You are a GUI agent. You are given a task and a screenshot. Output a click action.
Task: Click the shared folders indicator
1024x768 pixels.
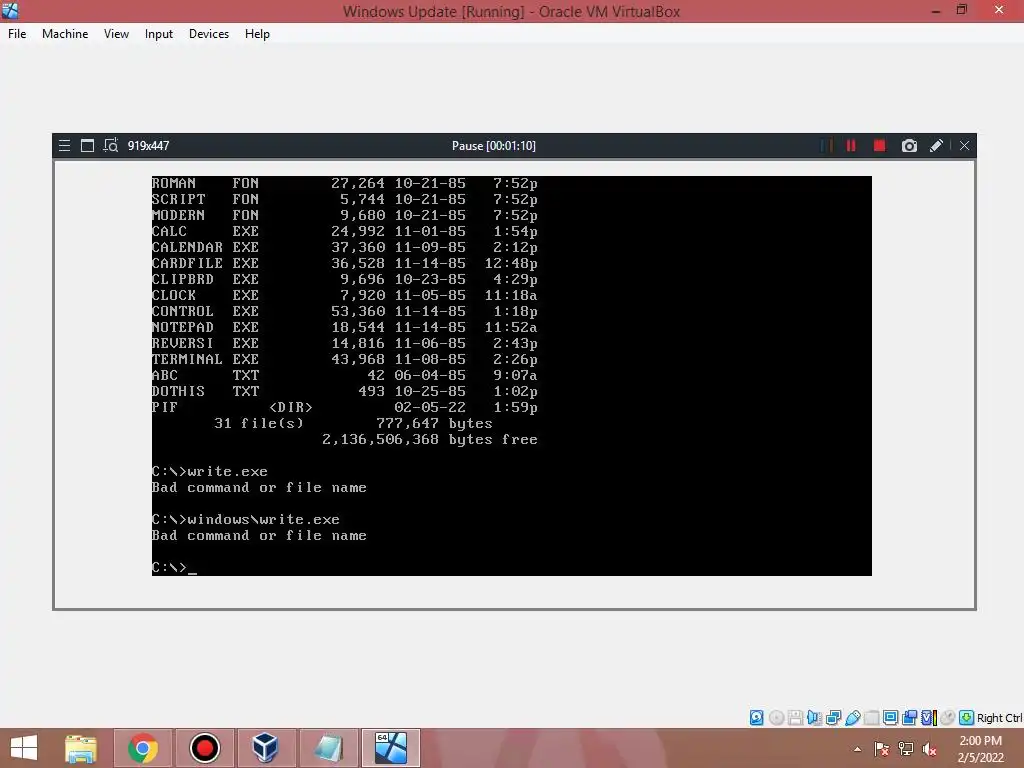(872, 718)
